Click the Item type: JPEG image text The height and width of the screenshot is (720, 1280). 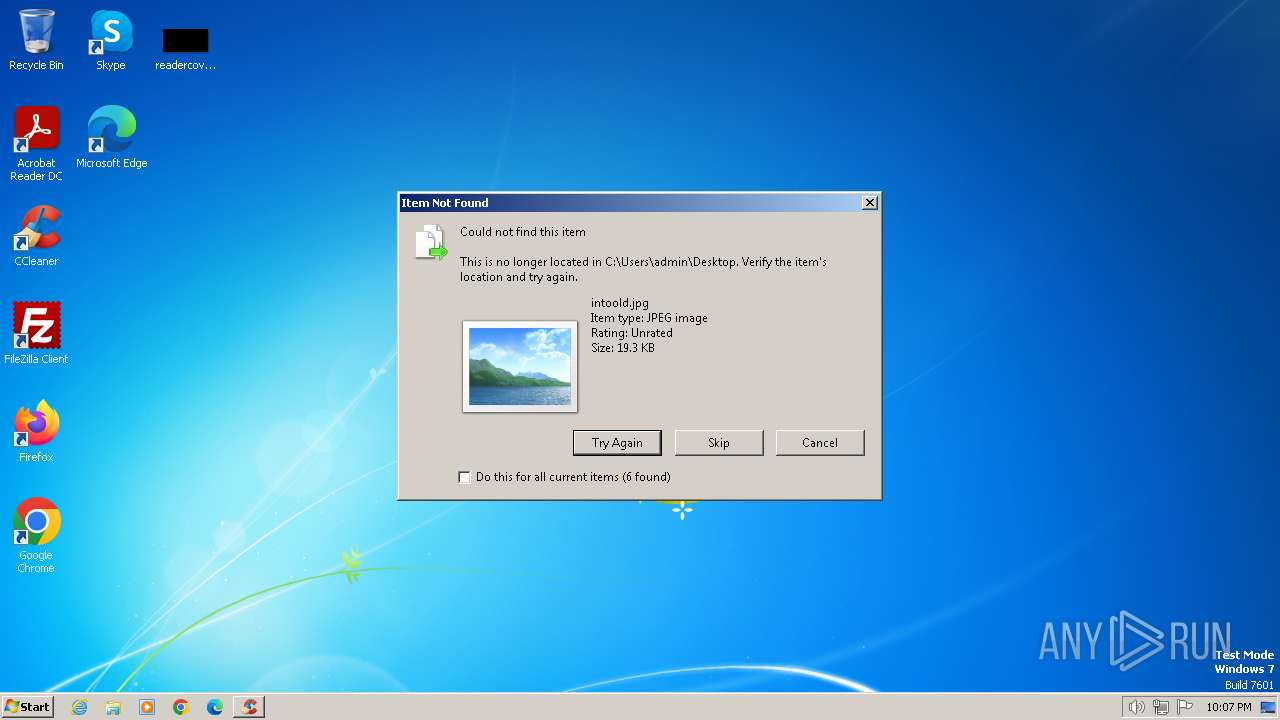point(649,318)
